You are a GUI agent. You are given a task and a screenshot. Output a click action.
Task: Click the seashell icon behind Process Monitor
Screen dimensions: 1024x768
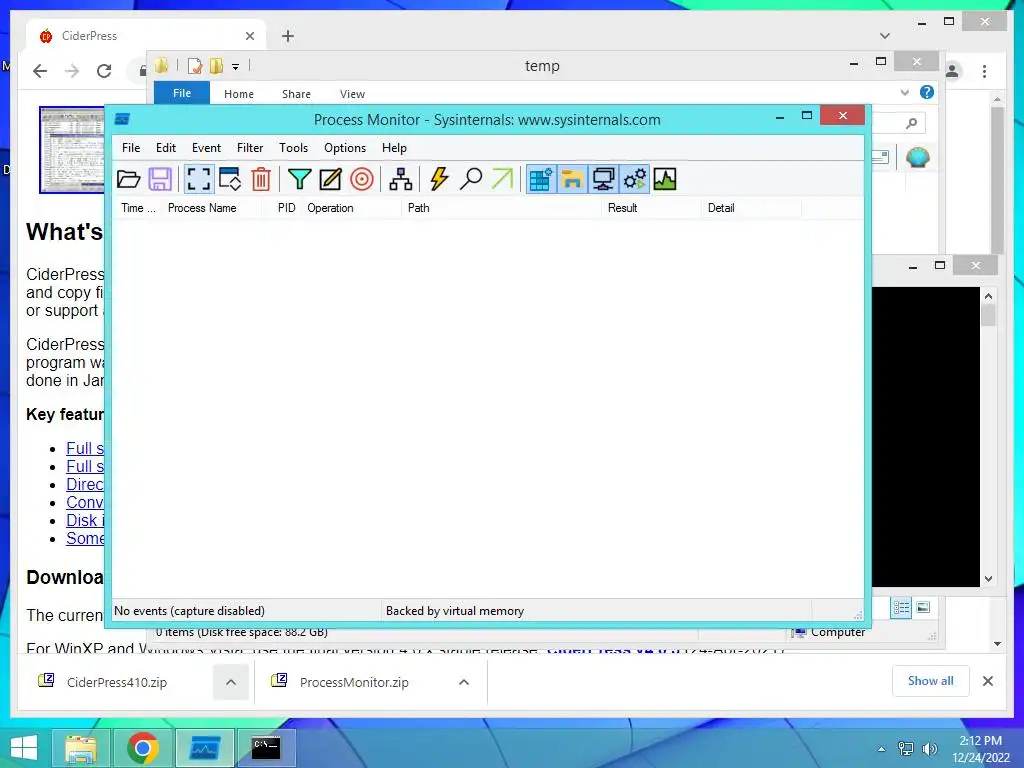tap(918, 157)
